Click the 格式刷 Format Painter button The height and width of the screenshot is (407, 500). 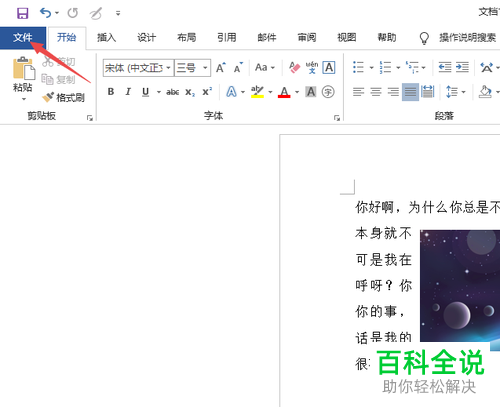(63, 97)
